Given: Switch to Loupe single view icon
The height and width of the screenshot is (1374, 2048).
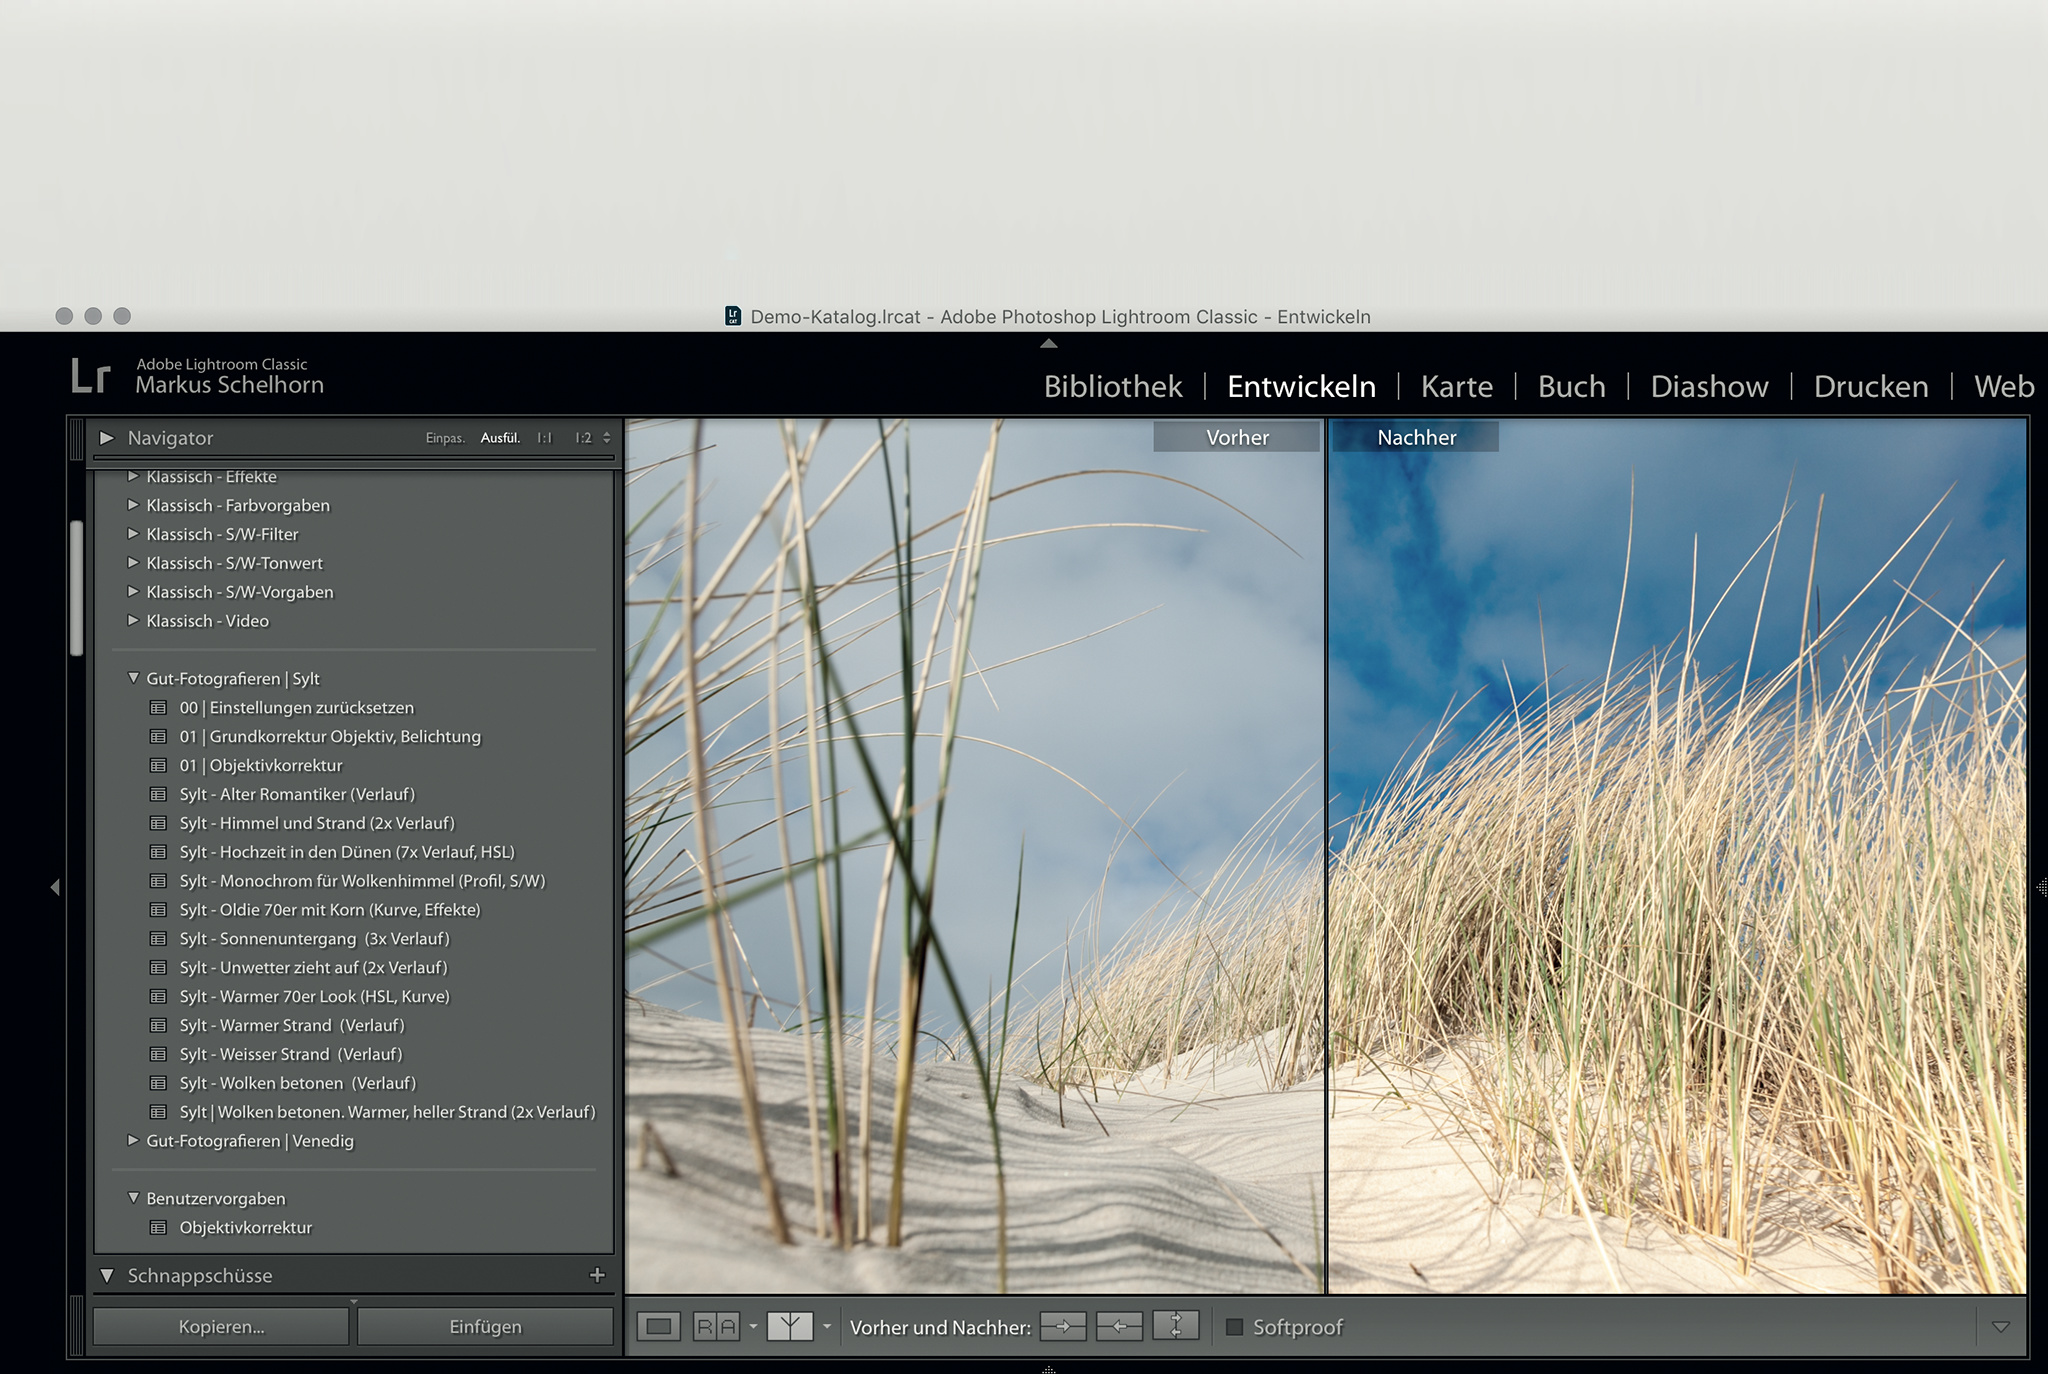Looking at the screenshot, I should [x=659, y=1327].
